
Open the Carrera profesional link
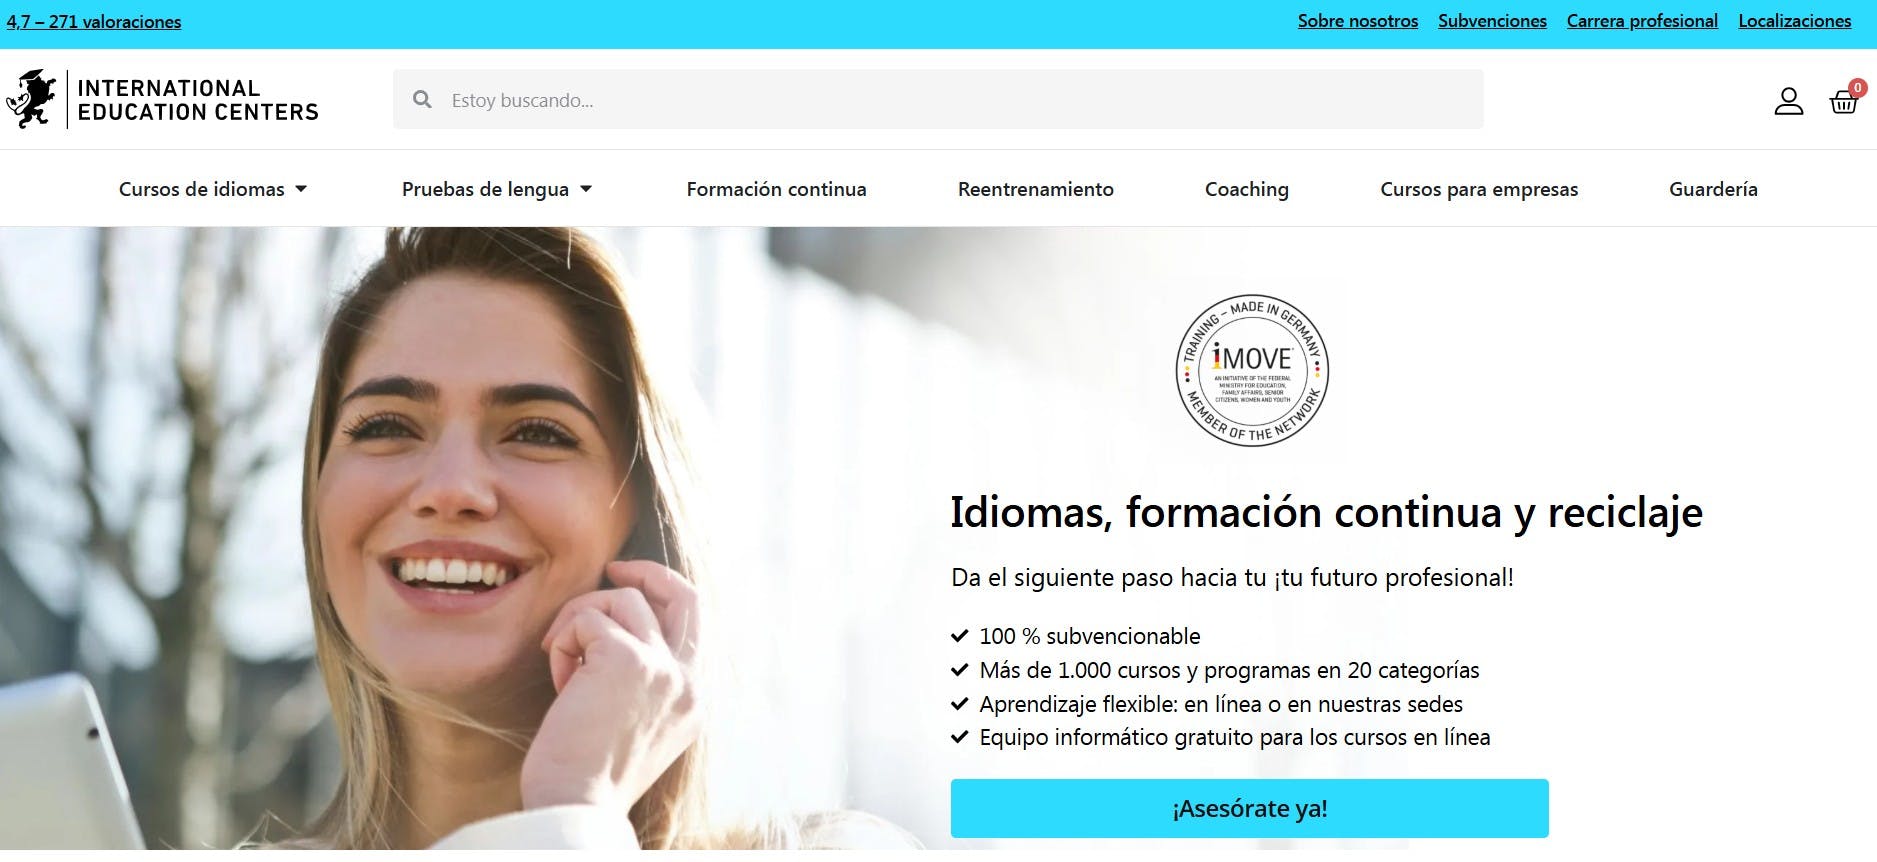click(x=1642, y=21)
